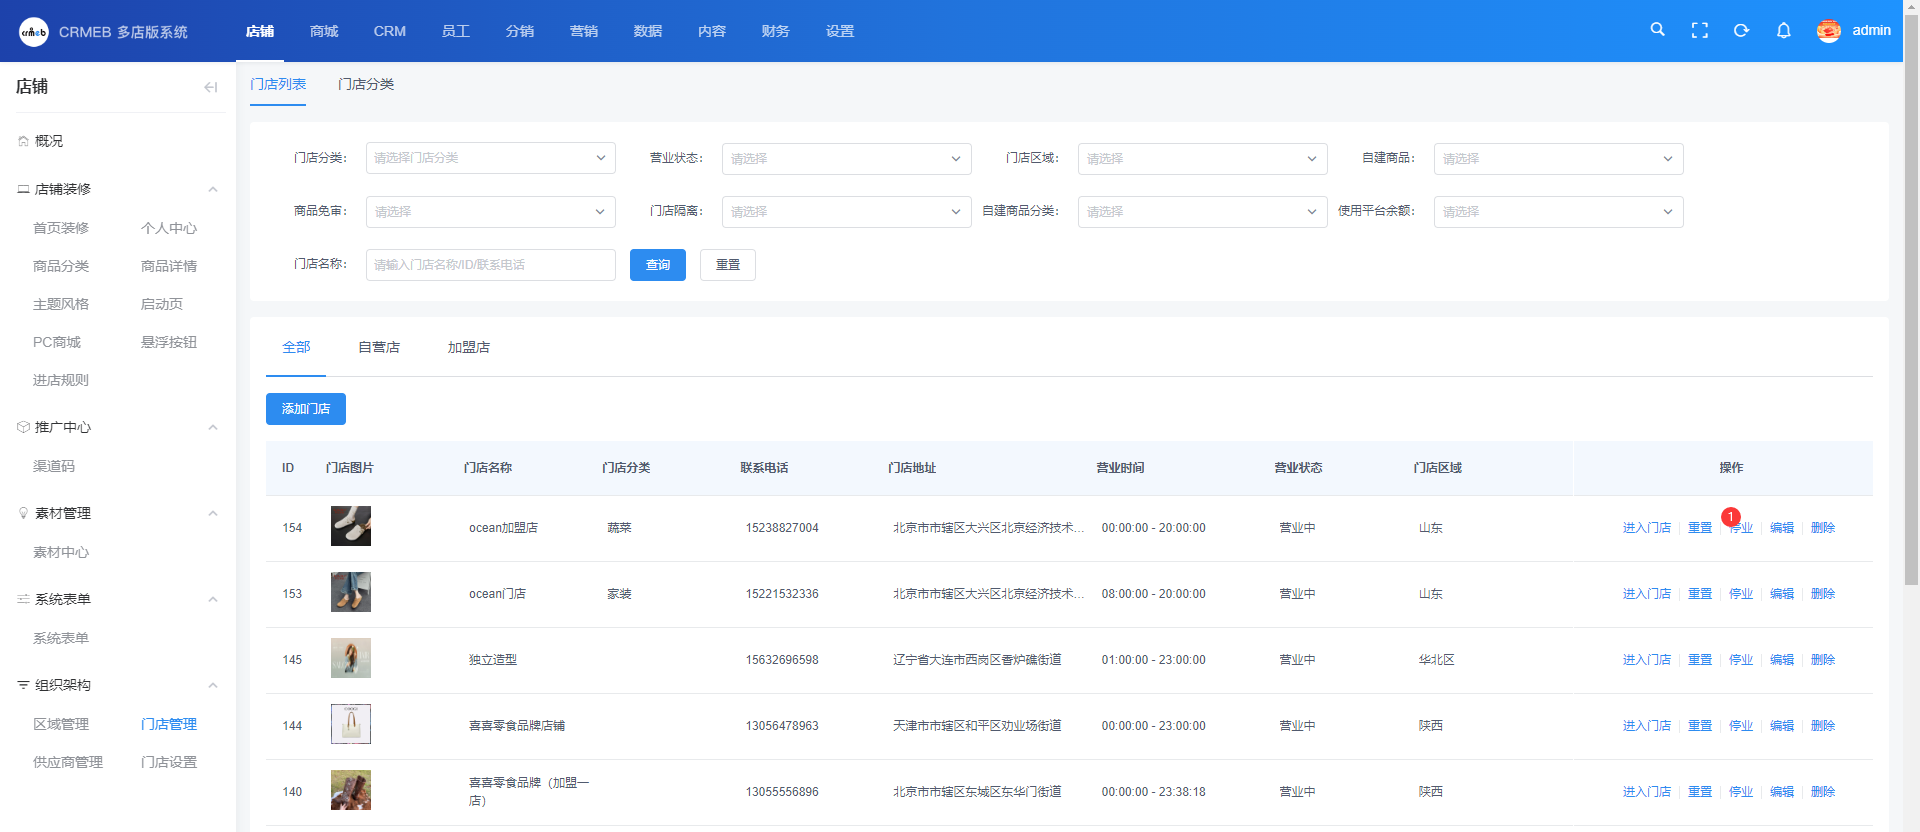The image size is (1920, 832).
Task: Open the 分销 top menu
Action: coord(520,31)
